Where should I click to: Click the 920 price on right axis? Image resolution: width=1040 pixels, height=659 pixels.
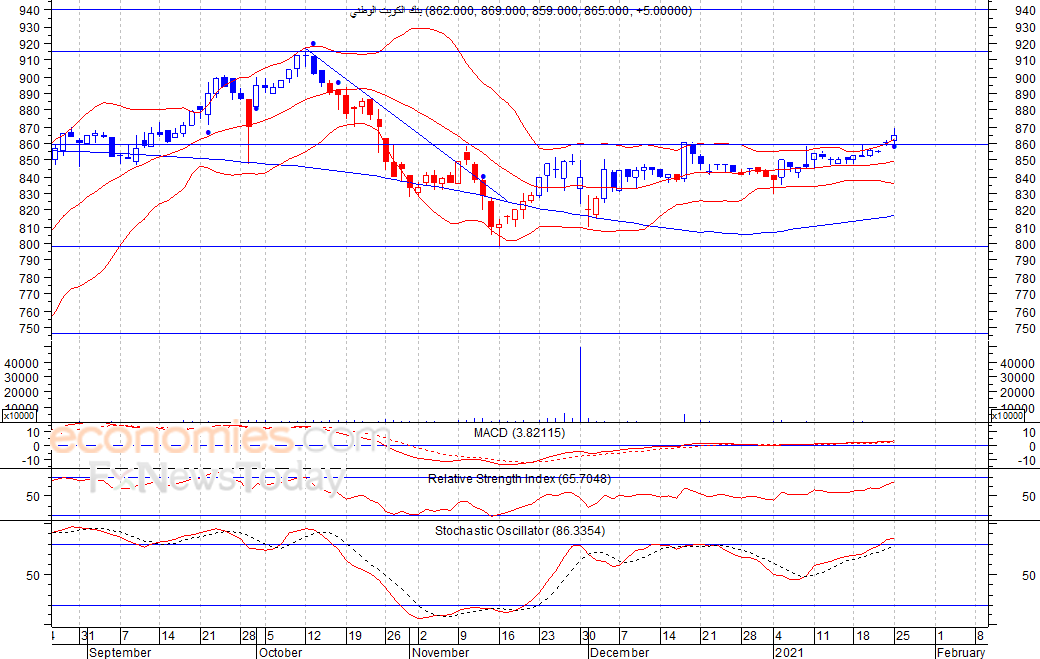[x=1025, y=45]
